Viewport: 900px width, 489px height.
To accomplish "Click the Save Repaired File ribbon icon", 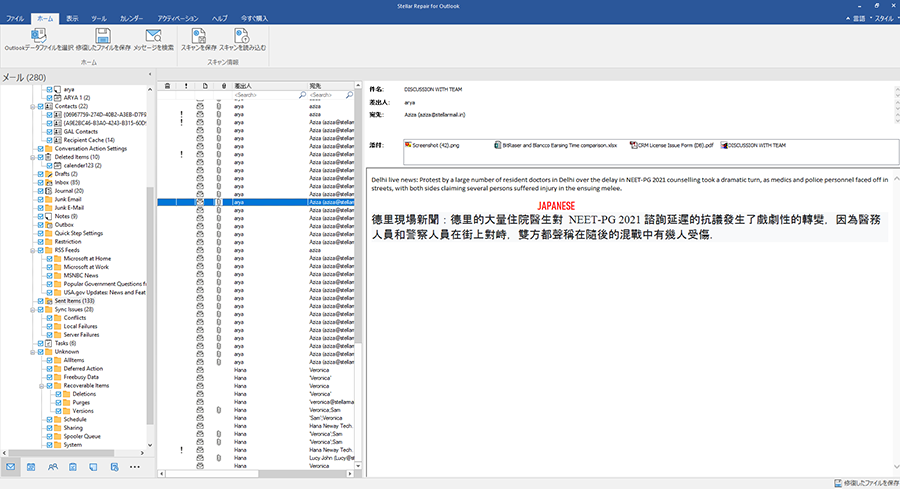I will (x=103, y=36).
